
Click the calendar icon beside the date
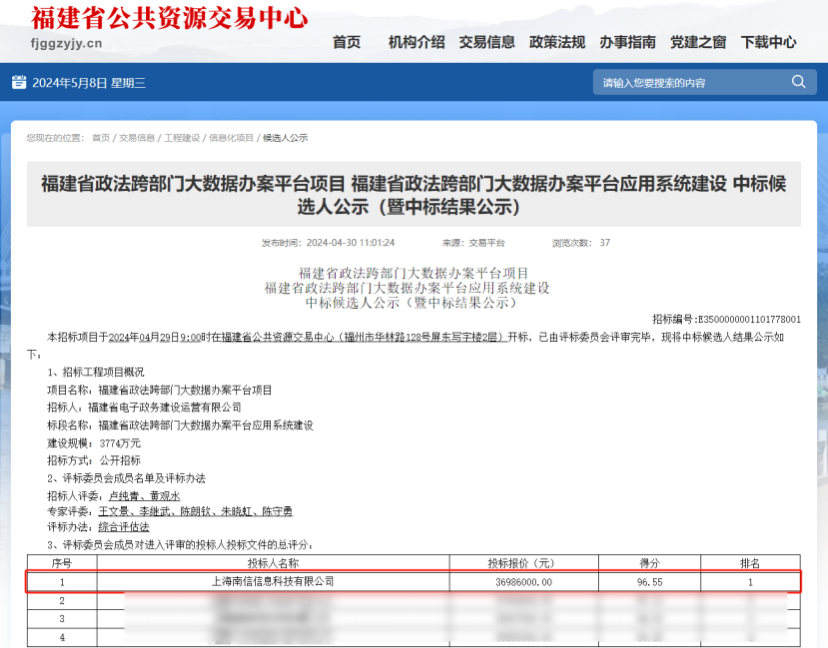pos(19,82)
